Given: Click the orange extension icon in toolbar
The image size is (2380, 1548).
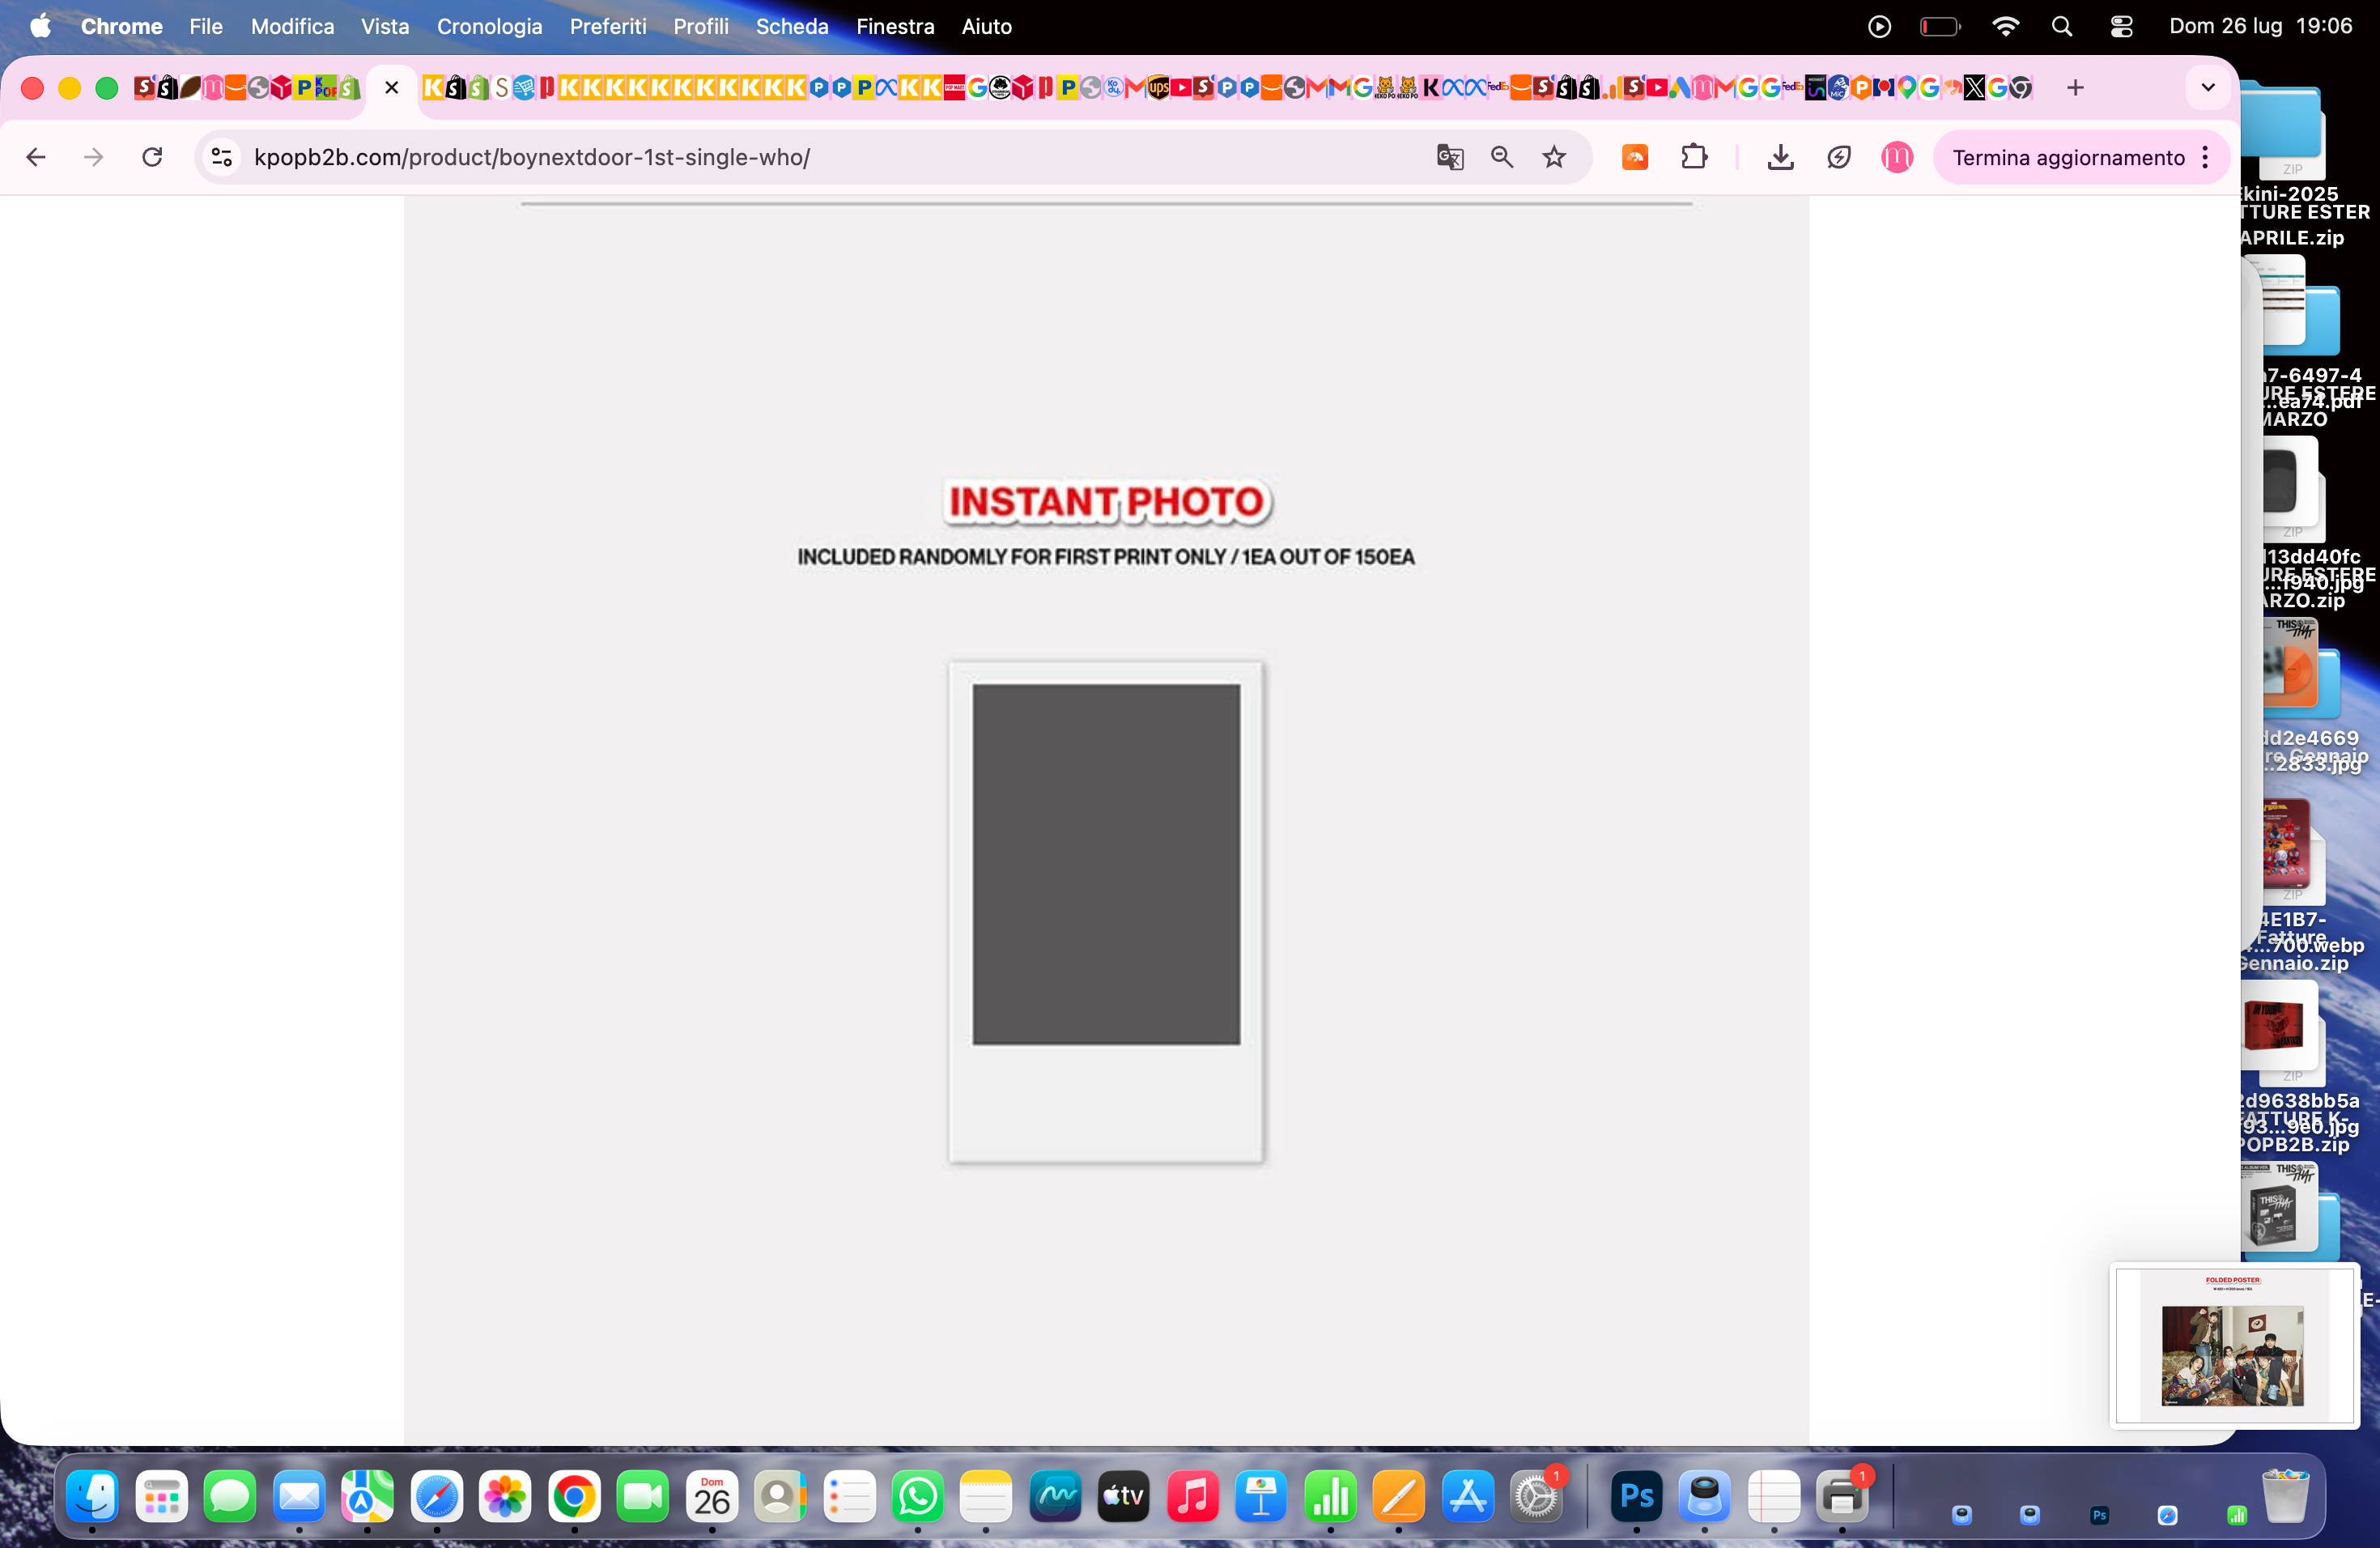Looking at the screenshot, I should coord(1635,157).
